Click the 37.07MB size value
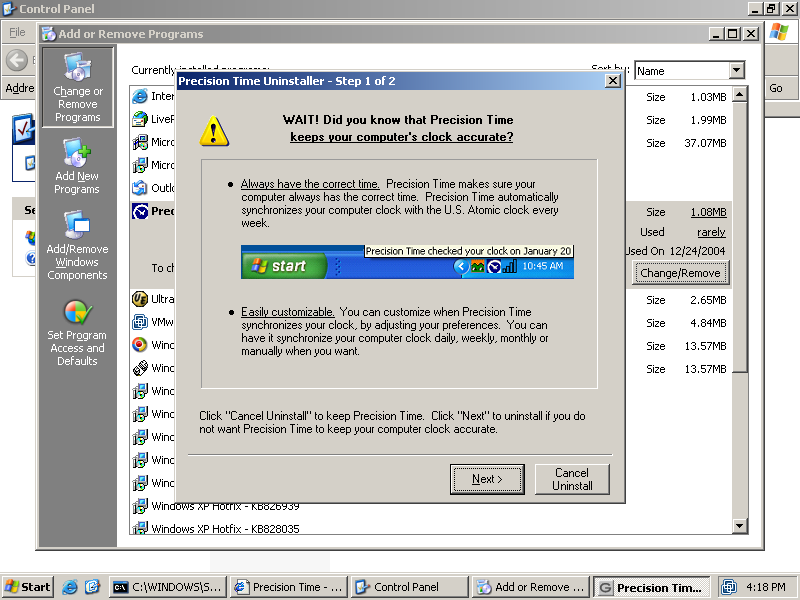 point(705,143)
